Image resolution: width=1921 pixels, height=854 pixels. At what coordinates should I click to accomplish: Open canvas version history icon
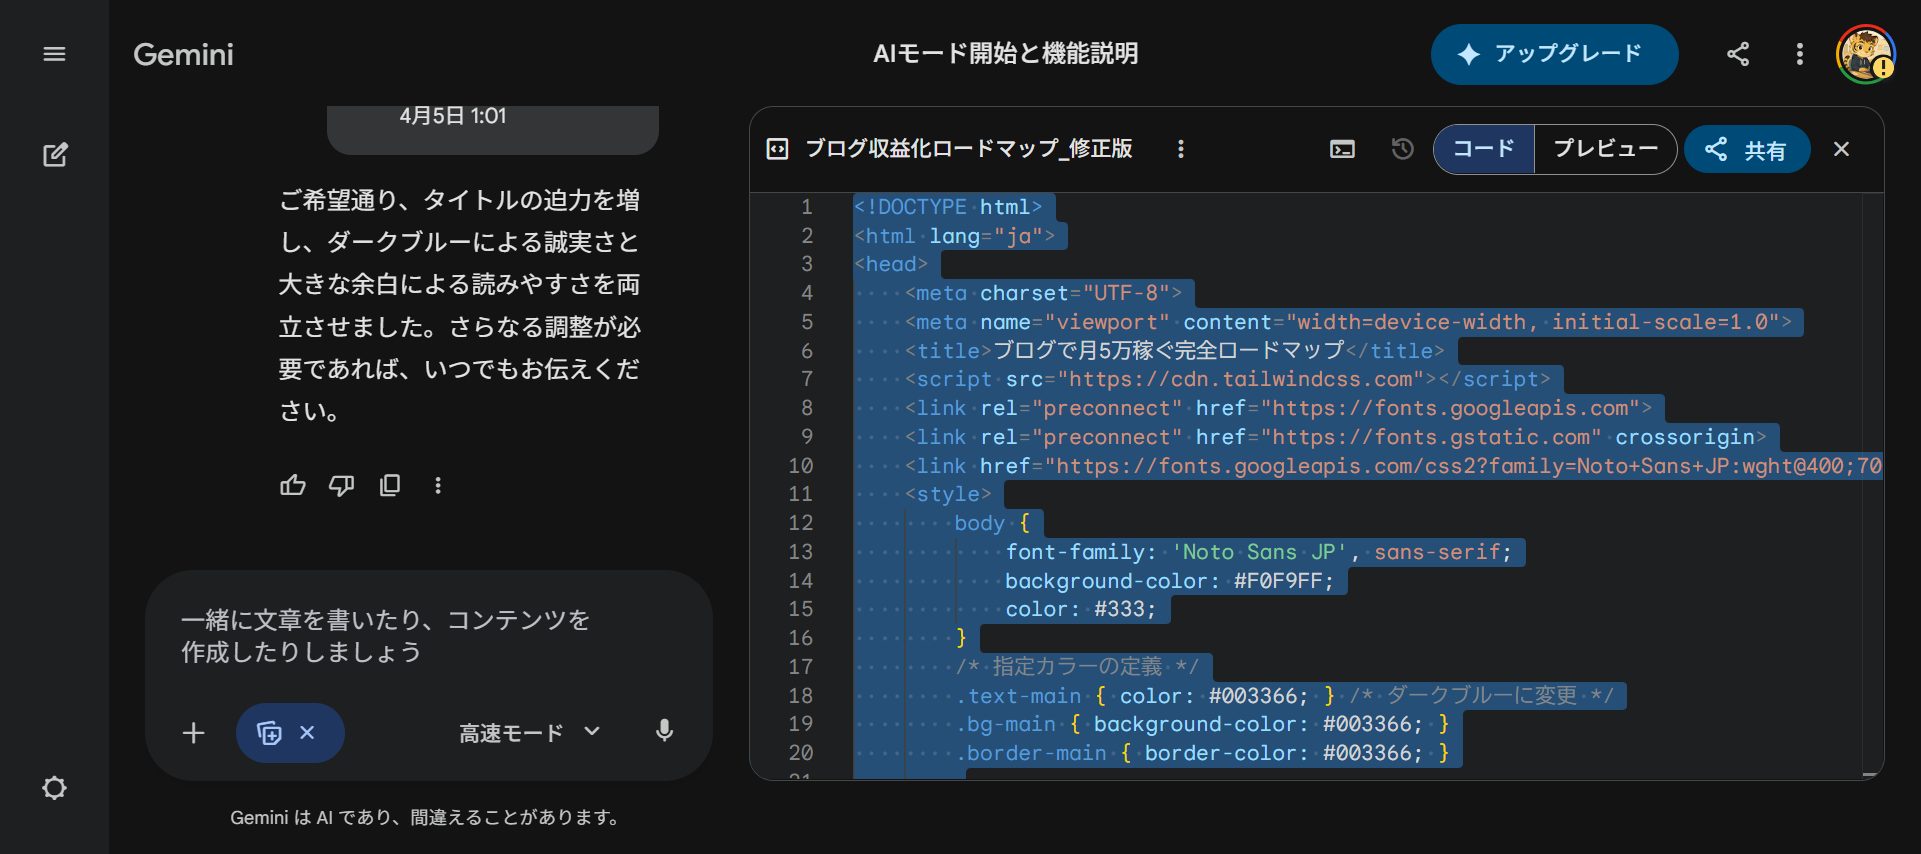(x=1403, y=149)
